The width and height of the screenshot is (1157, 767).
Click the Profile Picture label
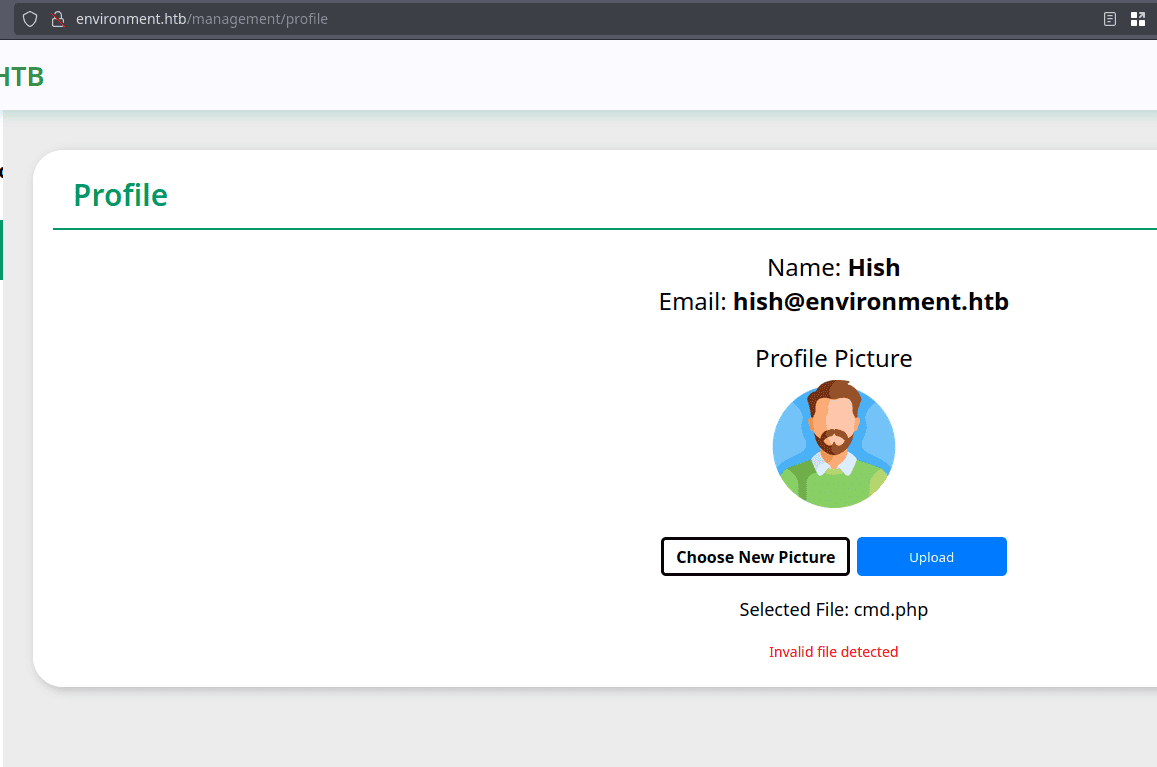point(833,359)
